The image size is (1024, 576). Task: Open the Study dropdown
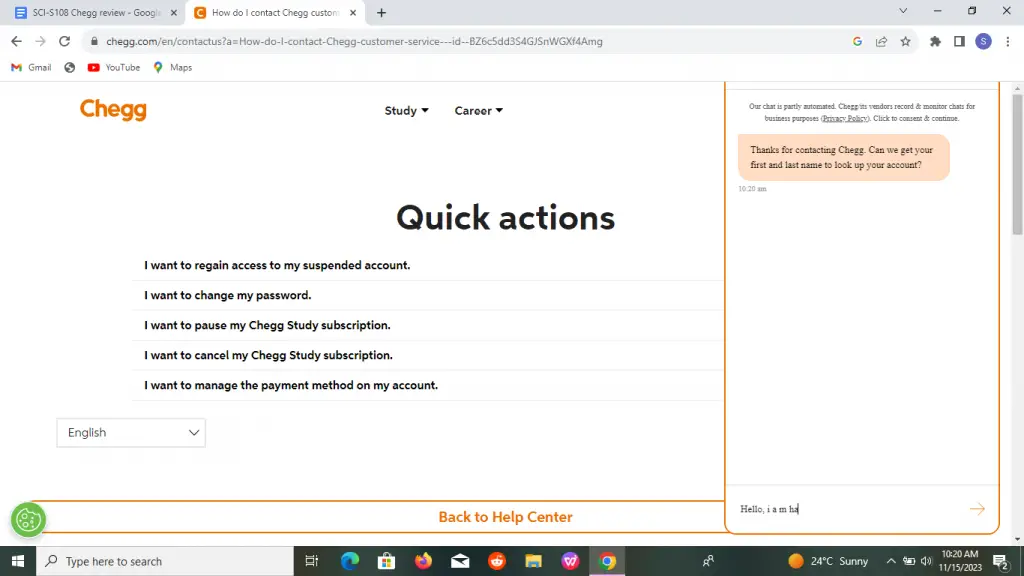click(x=406, y=111)
